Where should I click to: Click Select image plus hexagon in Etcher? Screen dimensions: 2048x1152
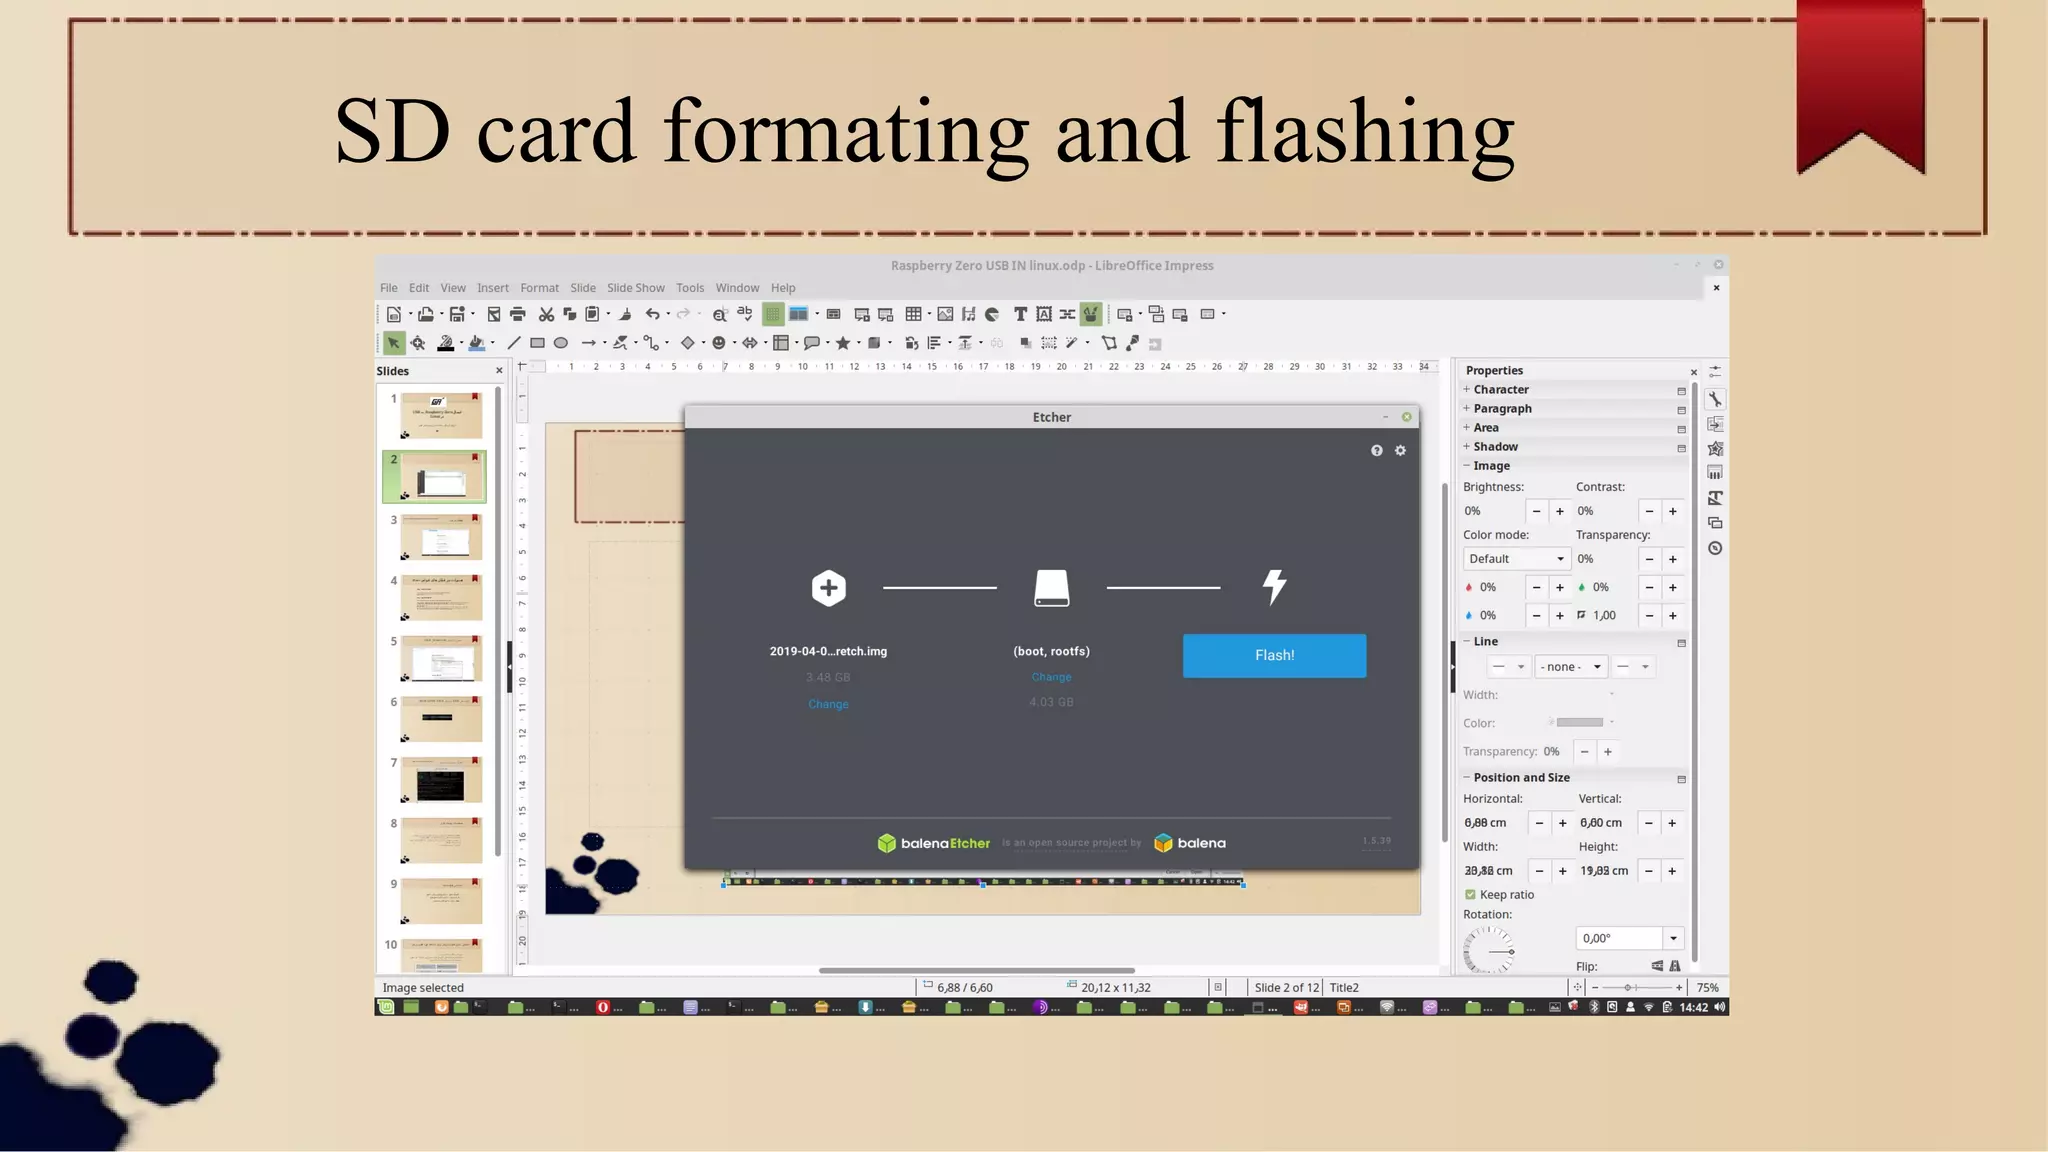[x=828, y=588]
